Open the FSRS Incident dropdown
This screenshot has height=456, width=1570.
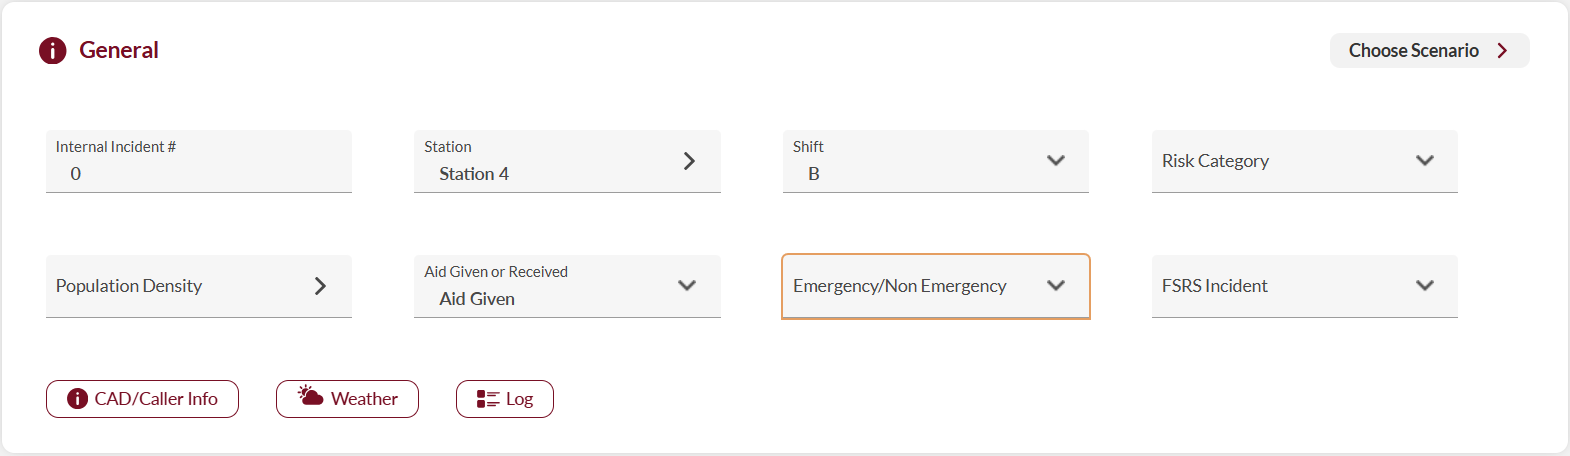[x=1303, y=286]
